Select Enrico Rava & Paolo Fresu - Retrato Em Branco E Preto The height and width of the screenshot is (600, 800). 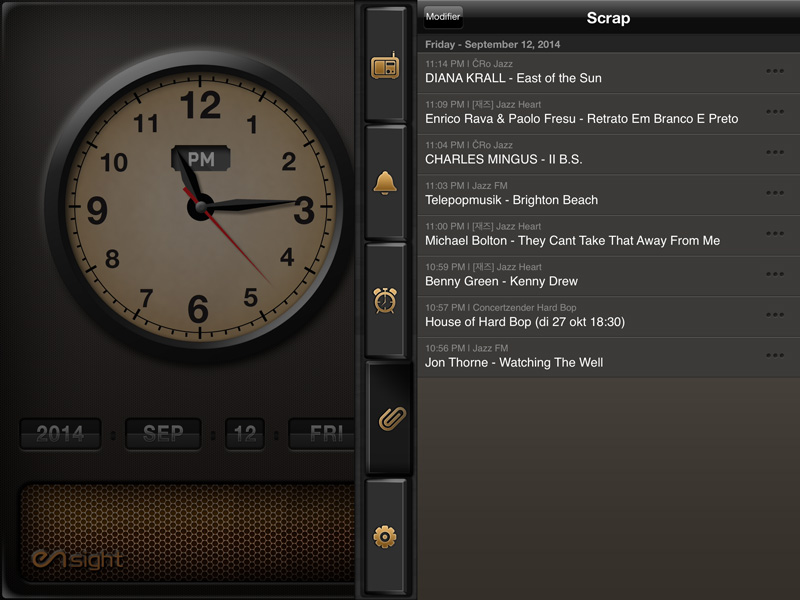click(609, 114)
